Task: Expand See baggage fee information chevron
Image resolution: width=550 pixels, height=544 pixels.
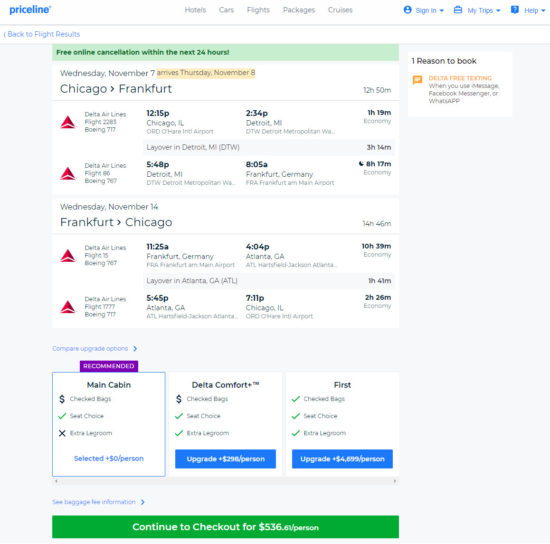Action: [142, 502]
